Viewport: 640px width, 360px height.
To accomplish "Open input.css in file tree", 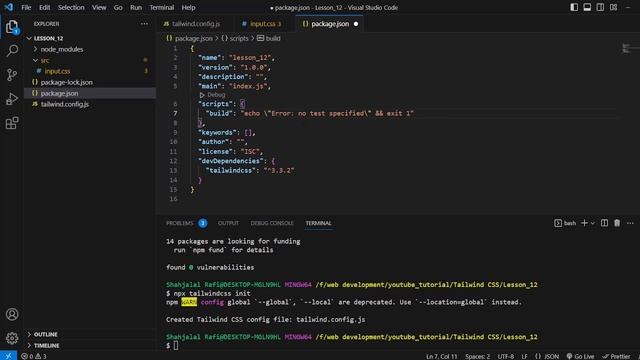I will coord(57,71).
